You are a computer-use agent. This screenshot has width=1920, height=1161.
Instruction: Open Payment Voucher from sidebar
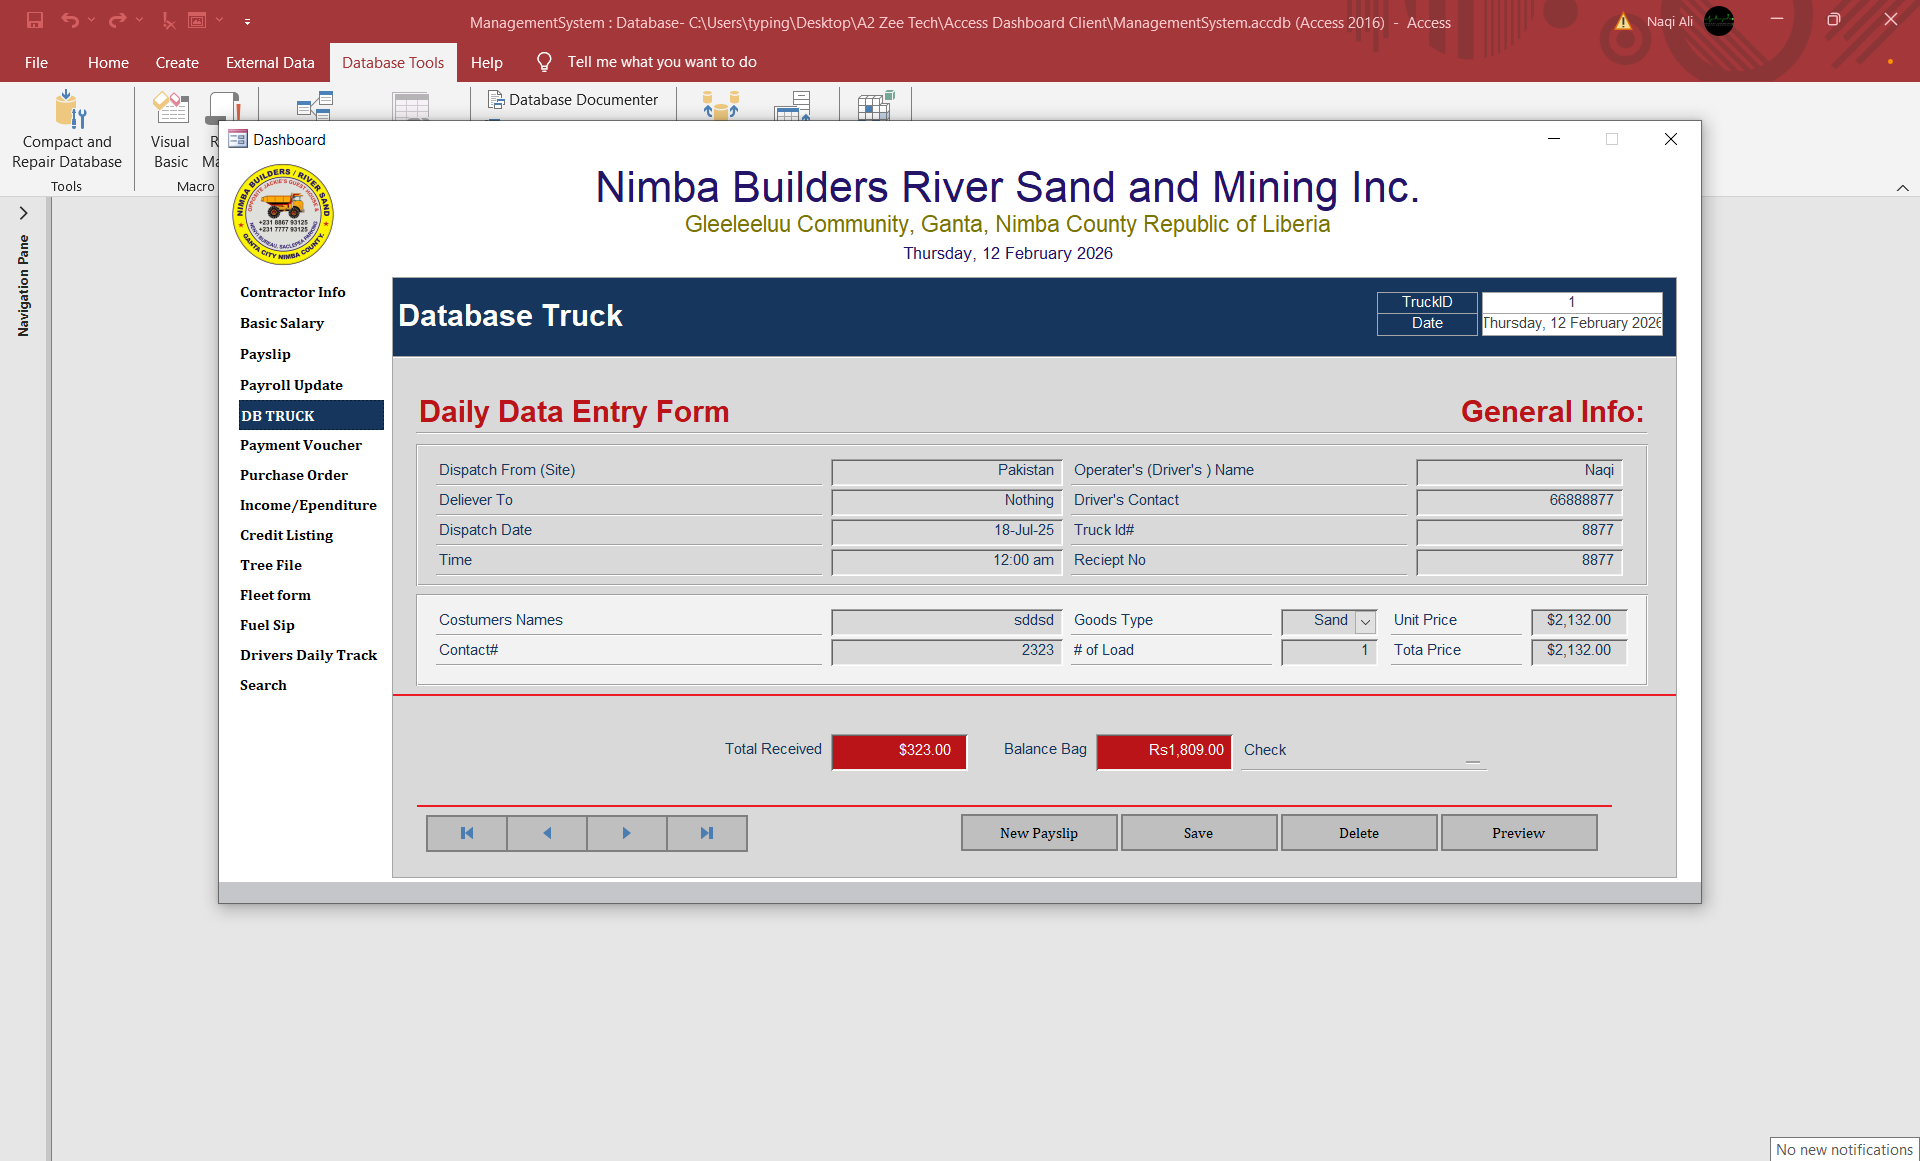coord(301,445)
